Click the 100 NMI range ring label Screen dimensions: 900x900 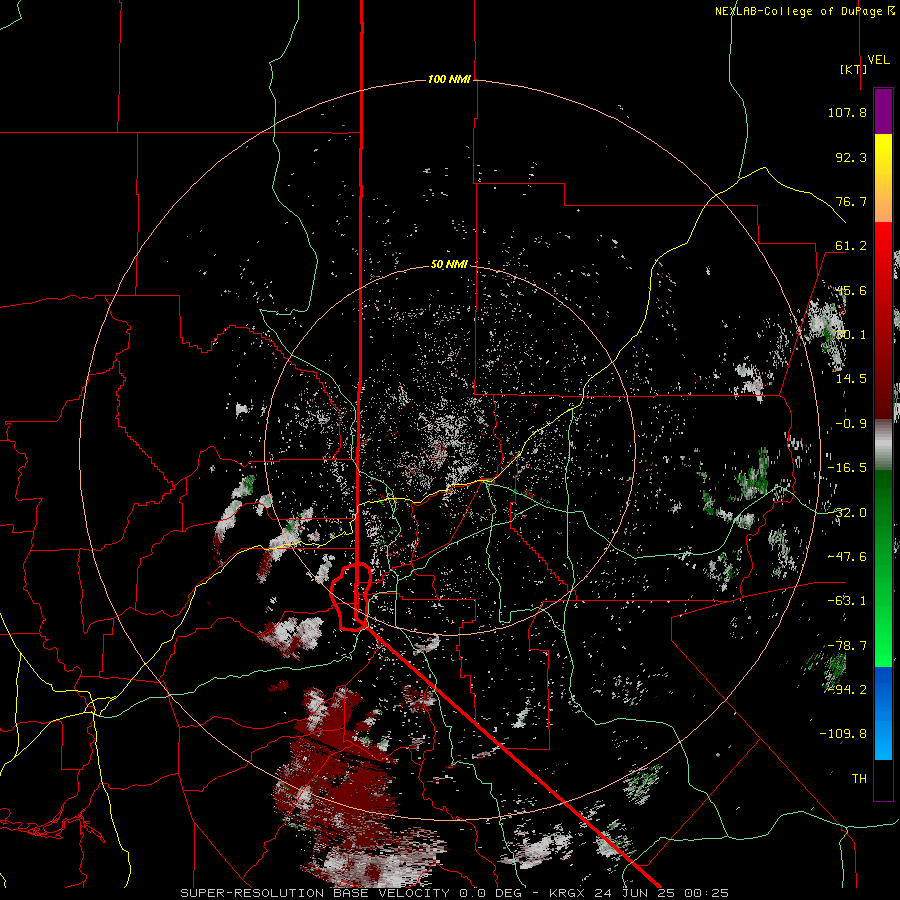449,79
